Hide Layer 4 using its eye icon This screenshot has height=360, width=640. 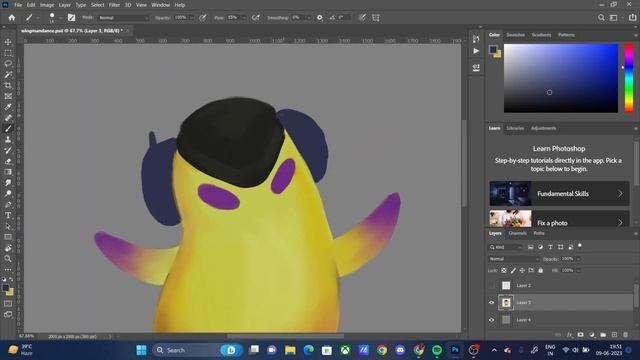[x=491, y=320]
